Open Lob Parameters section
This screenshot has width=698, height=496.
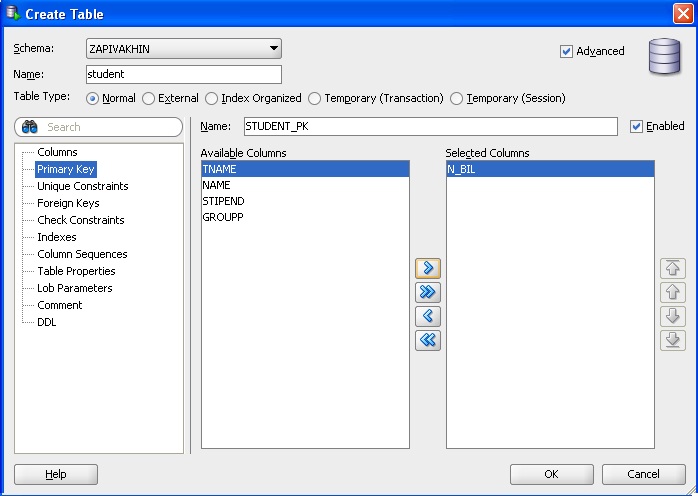(75, 288)
